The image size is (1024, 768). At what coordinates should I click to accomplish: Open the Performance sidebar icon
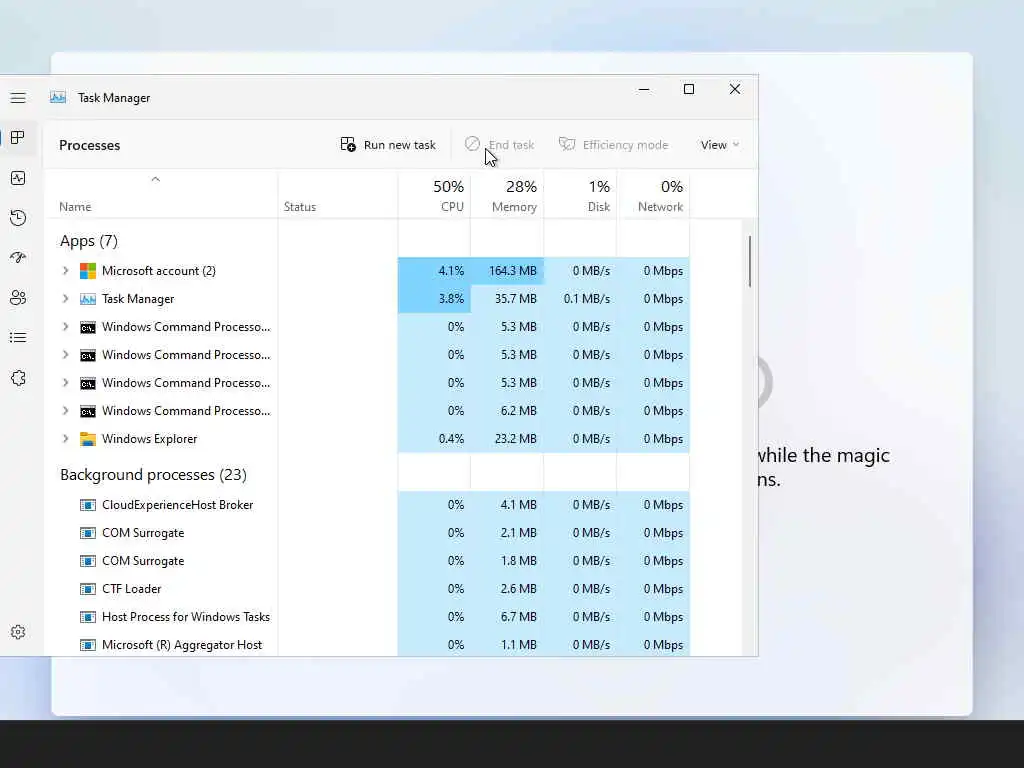tap(18, 178)
